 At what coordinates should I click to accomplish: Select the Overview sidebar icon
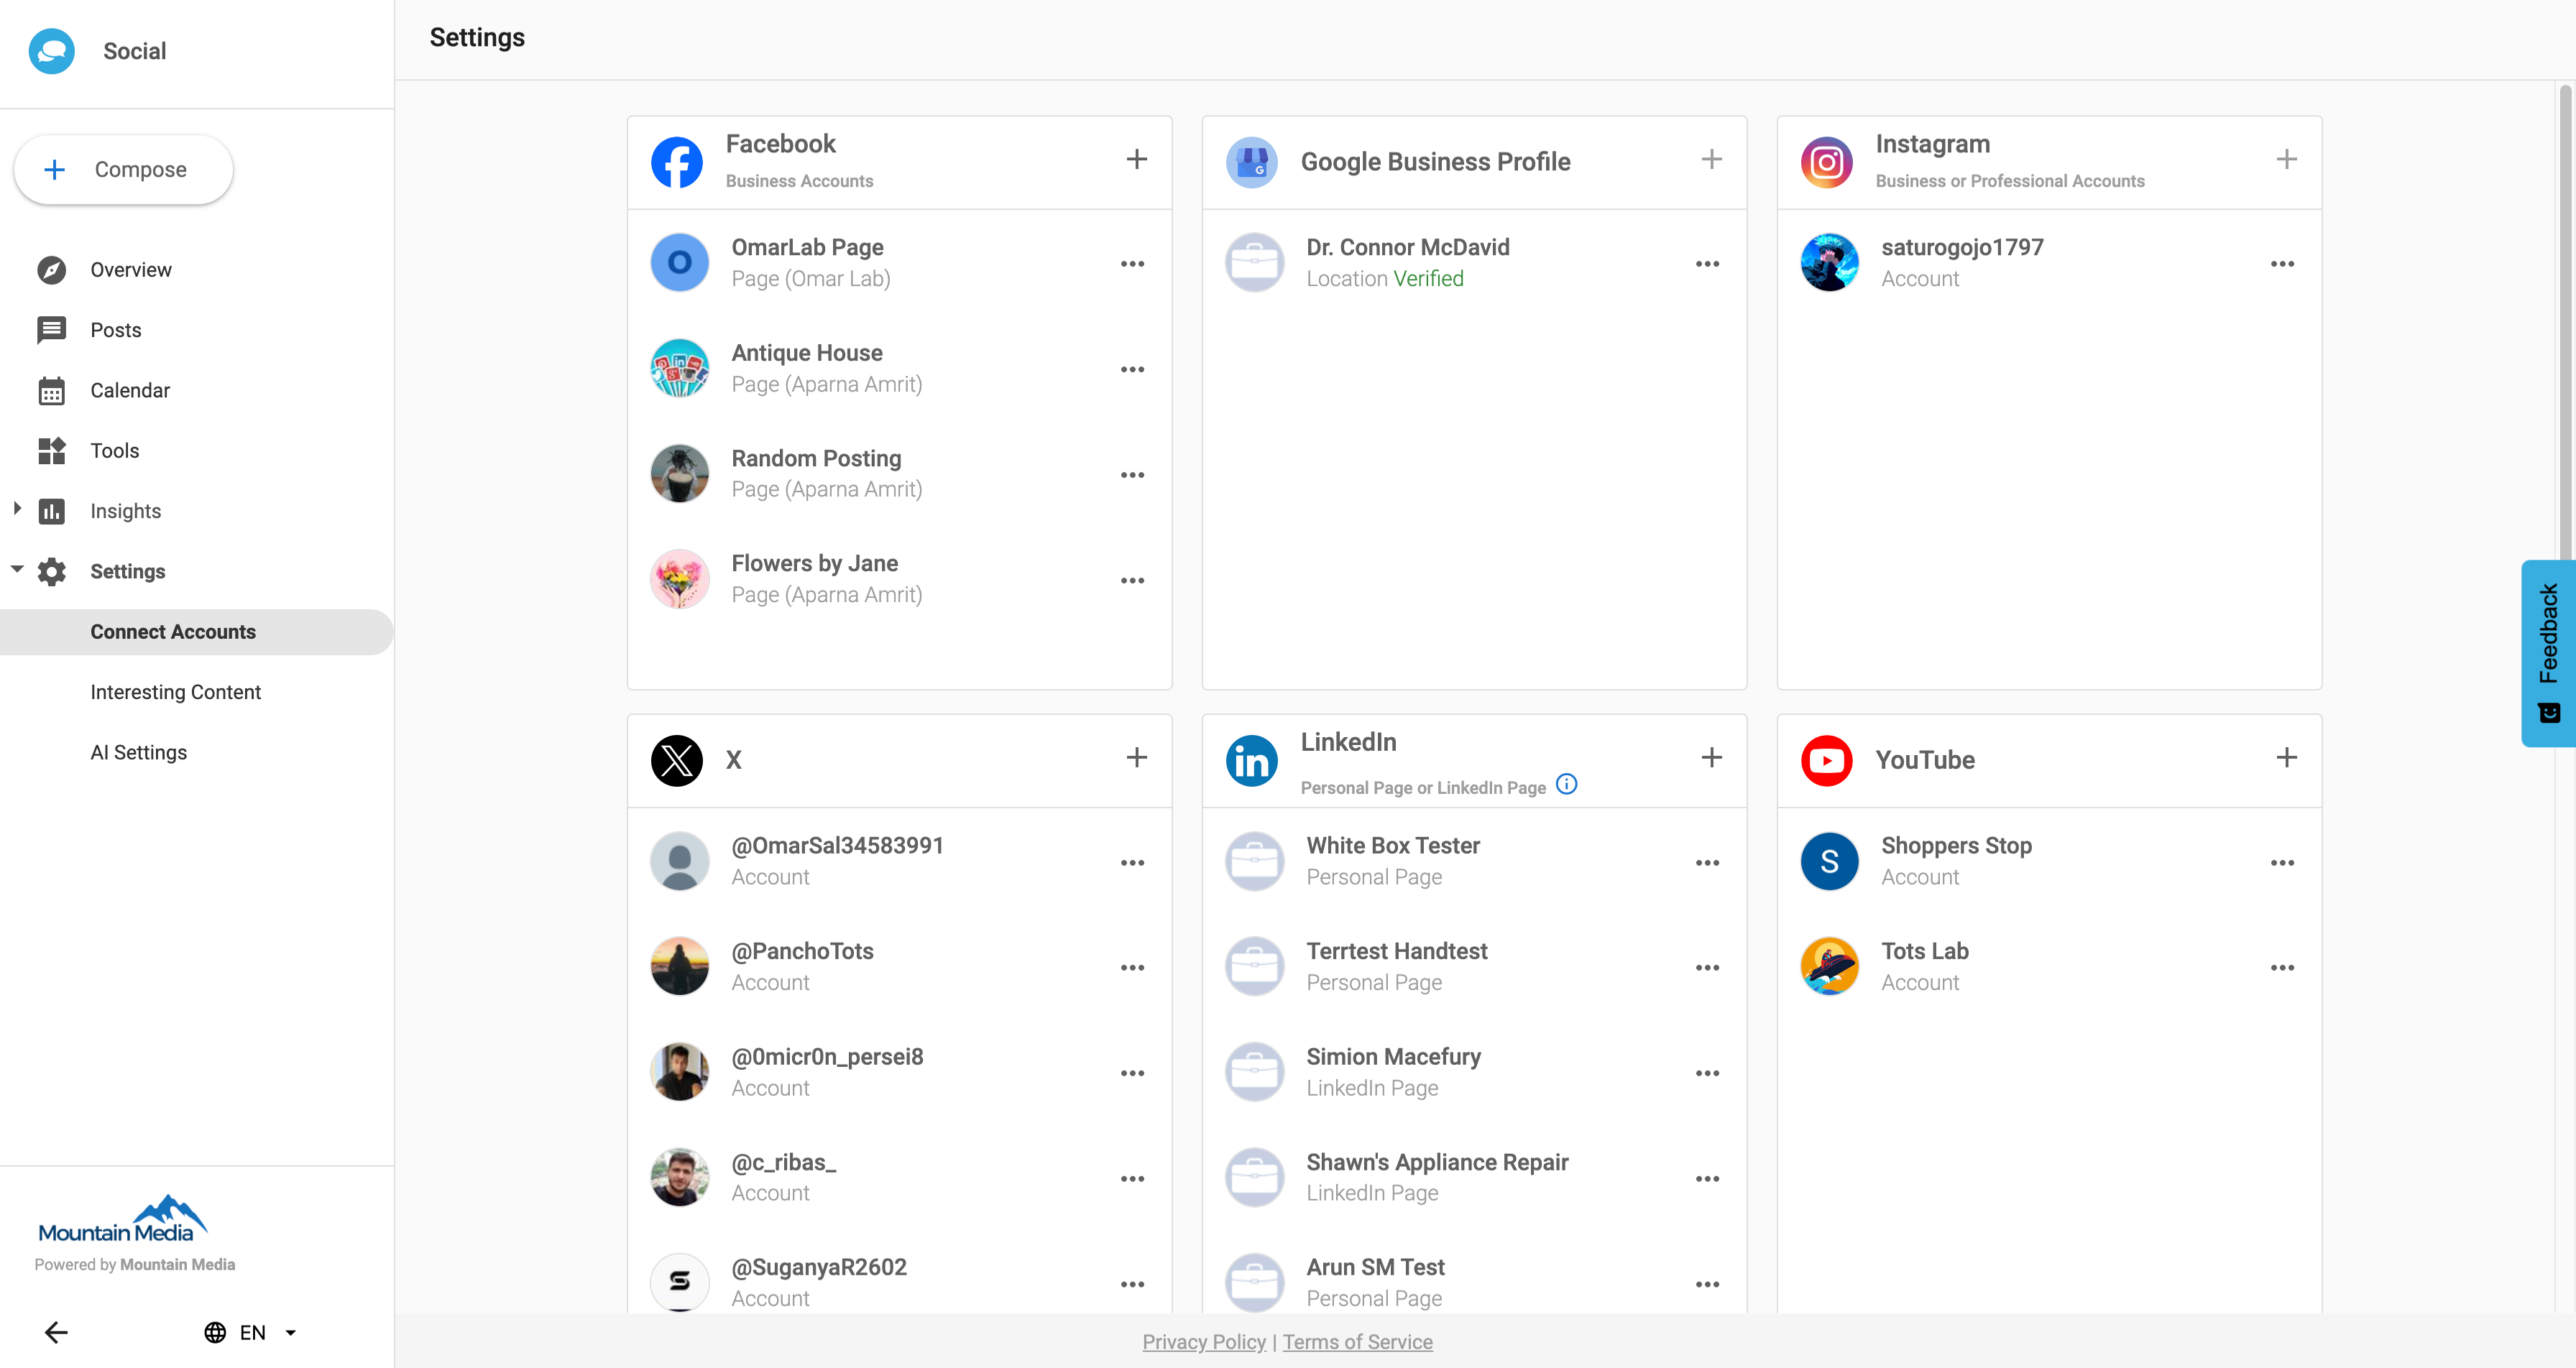tap(52, 269)
